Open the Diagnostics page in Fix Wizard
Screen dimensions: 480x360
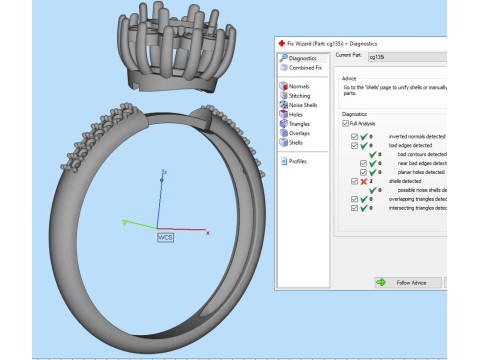[x=303, y=58]
